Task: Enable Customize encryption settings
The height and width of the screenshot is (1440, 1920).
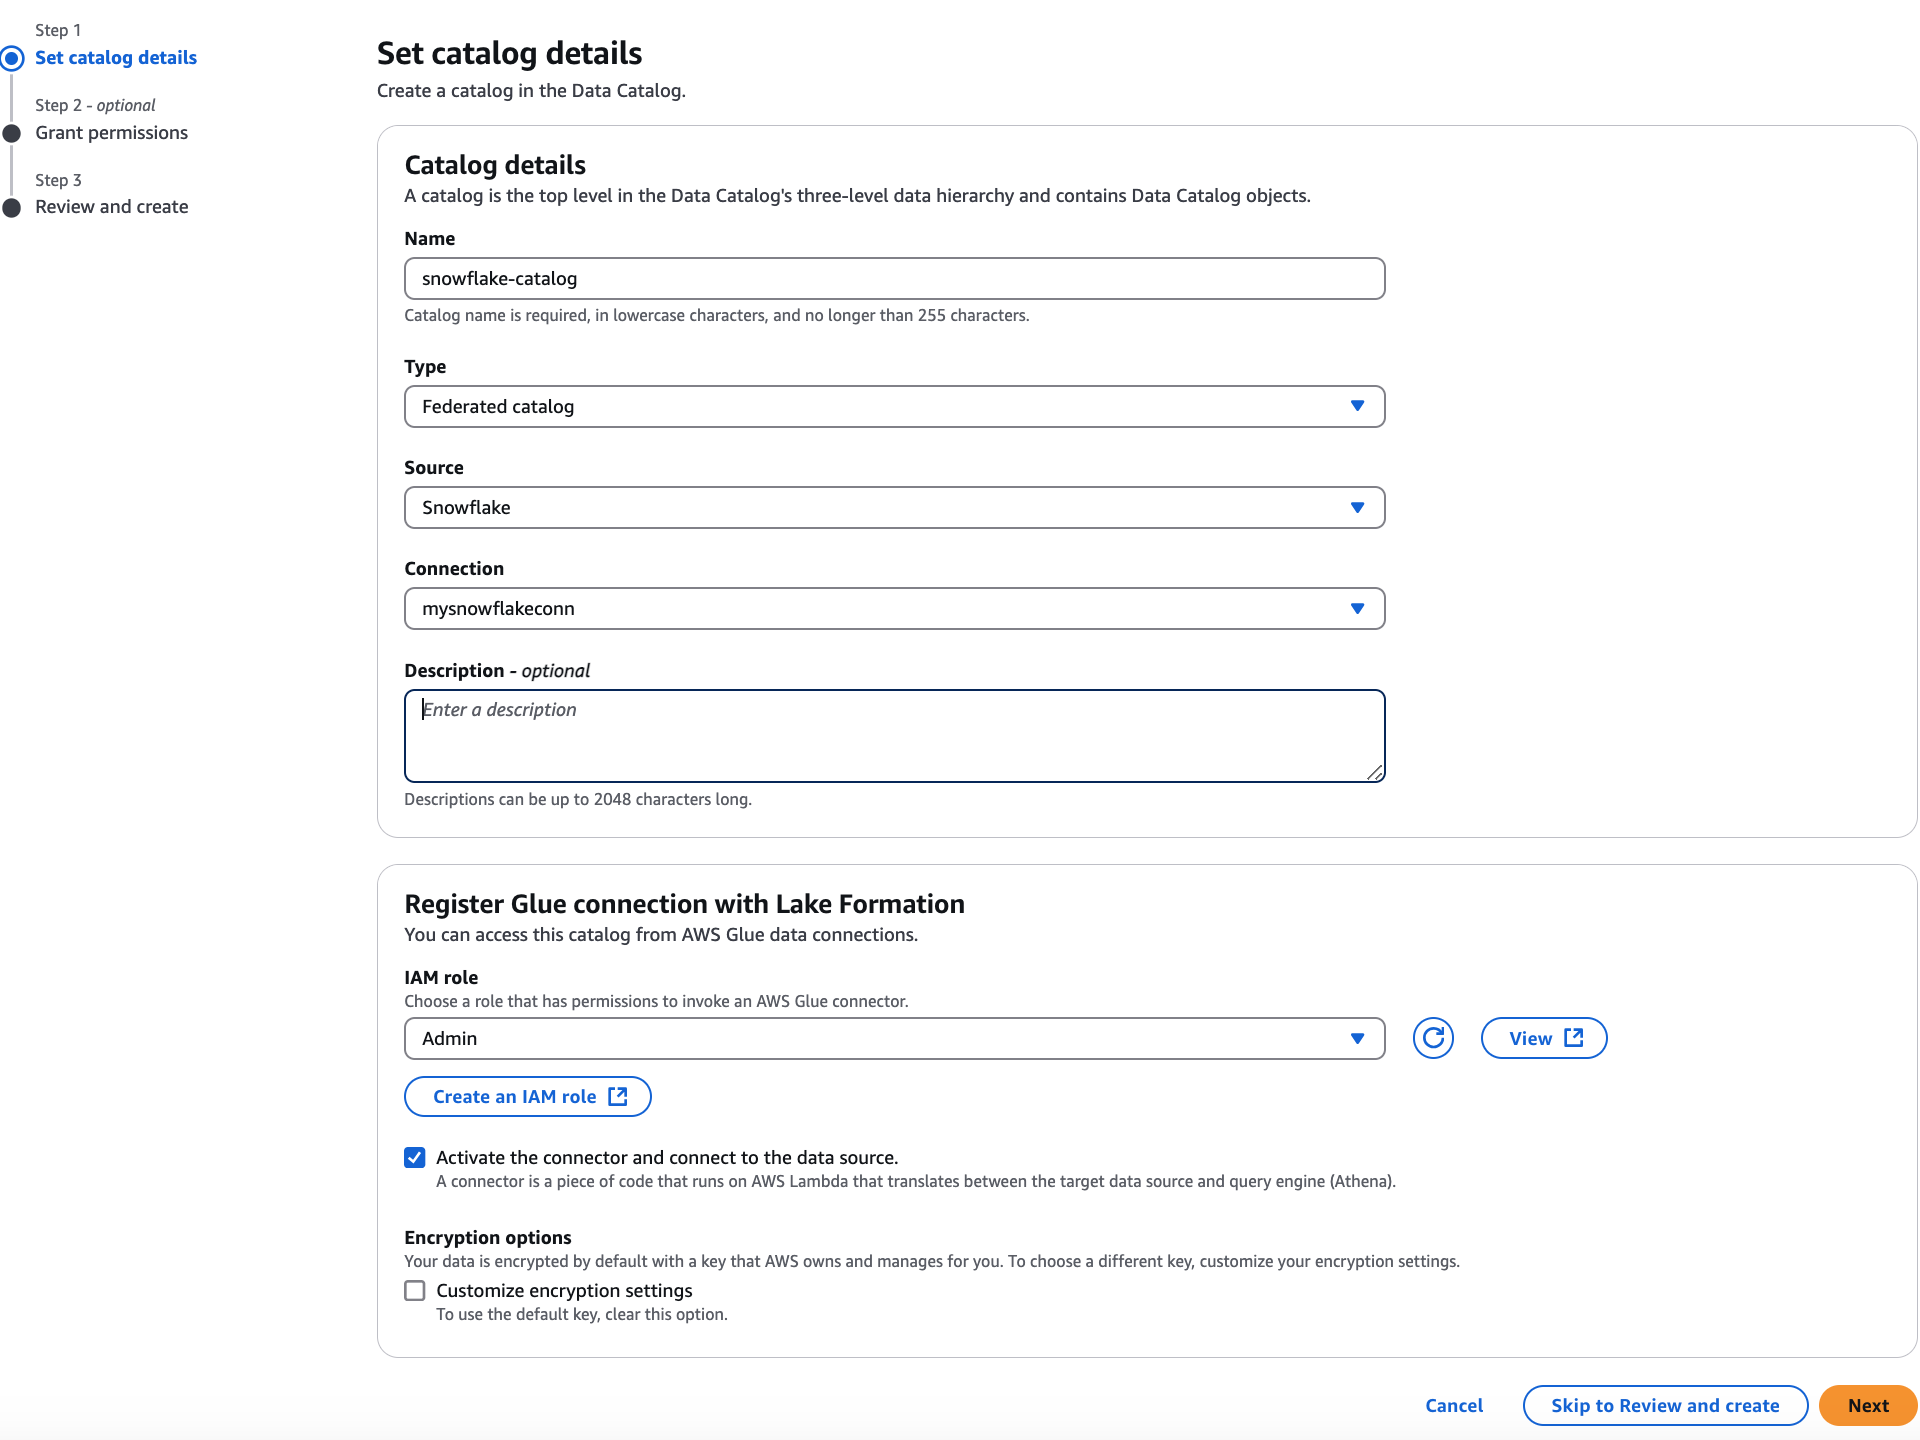Action: point(414,1290)
